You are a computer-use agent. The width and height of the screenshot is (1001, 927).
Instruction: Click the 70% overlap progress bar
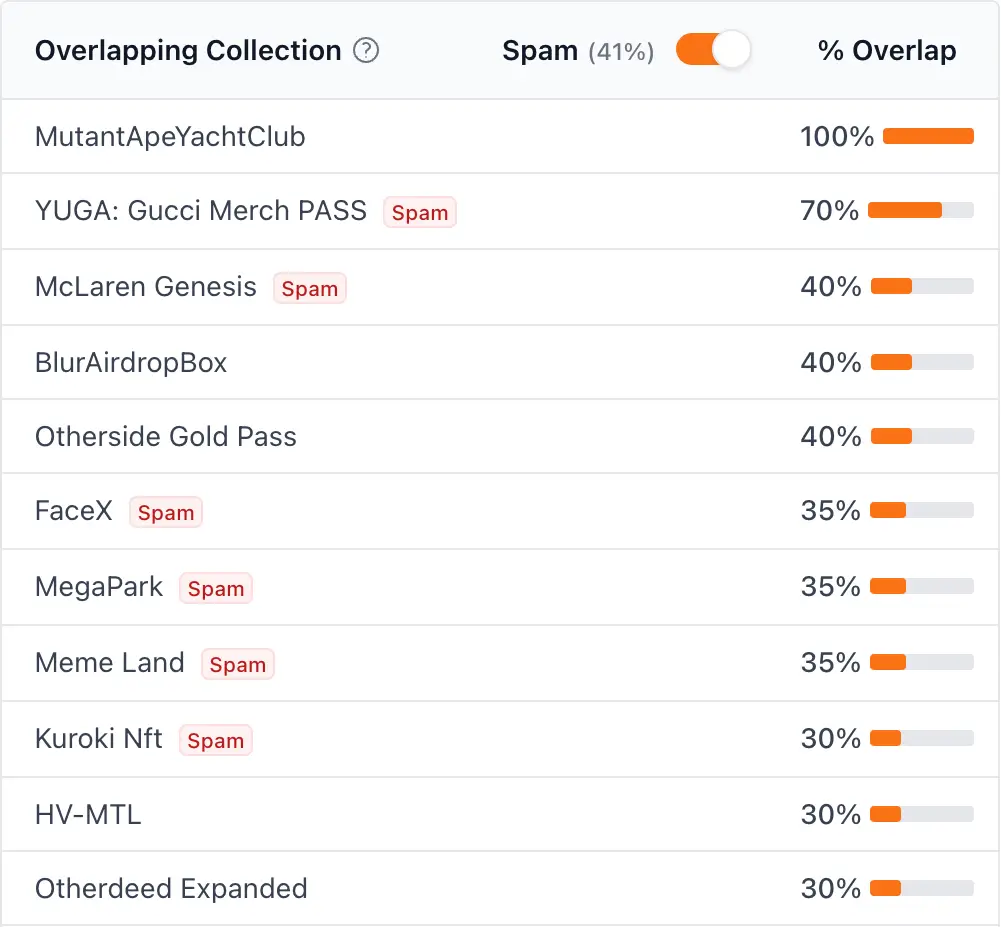pyautogui.click(x=920, y=210)
